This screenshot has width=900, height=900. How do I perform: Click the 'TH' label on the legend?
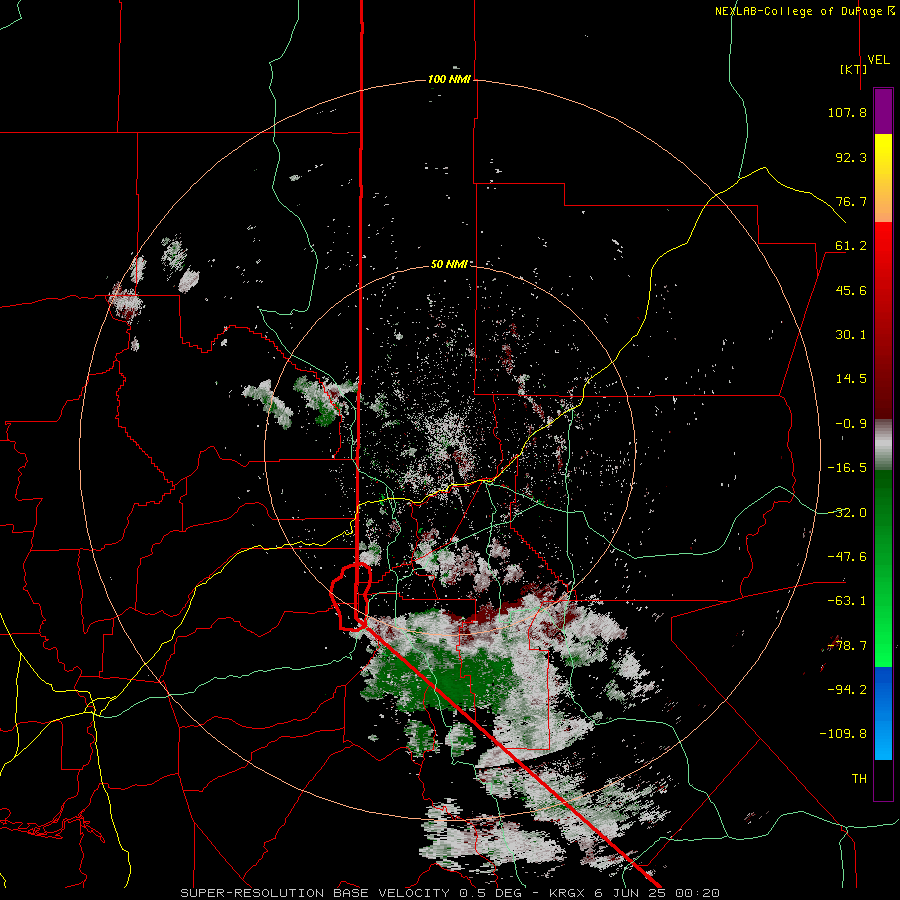tap(859, 778)
